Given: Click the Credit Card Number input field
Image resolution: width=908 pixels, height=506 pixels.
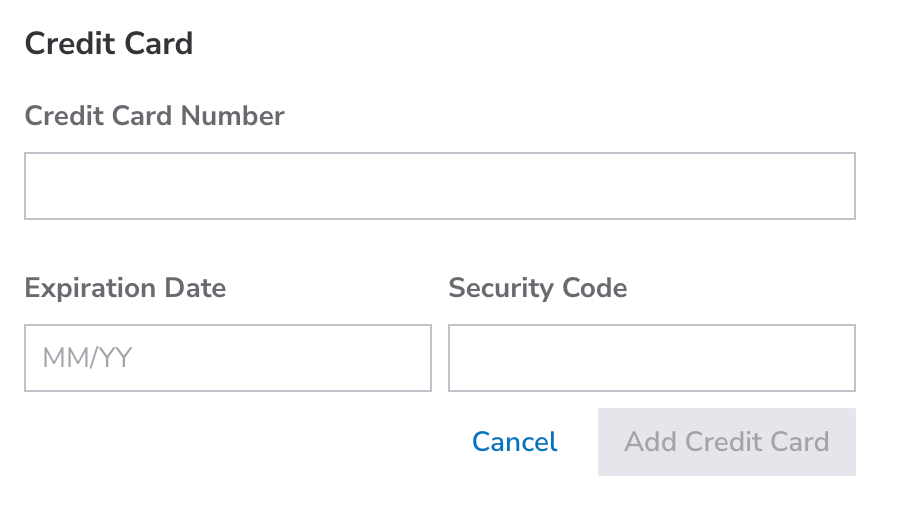Looking at the screenshot, I should click(x=439, y=186).
